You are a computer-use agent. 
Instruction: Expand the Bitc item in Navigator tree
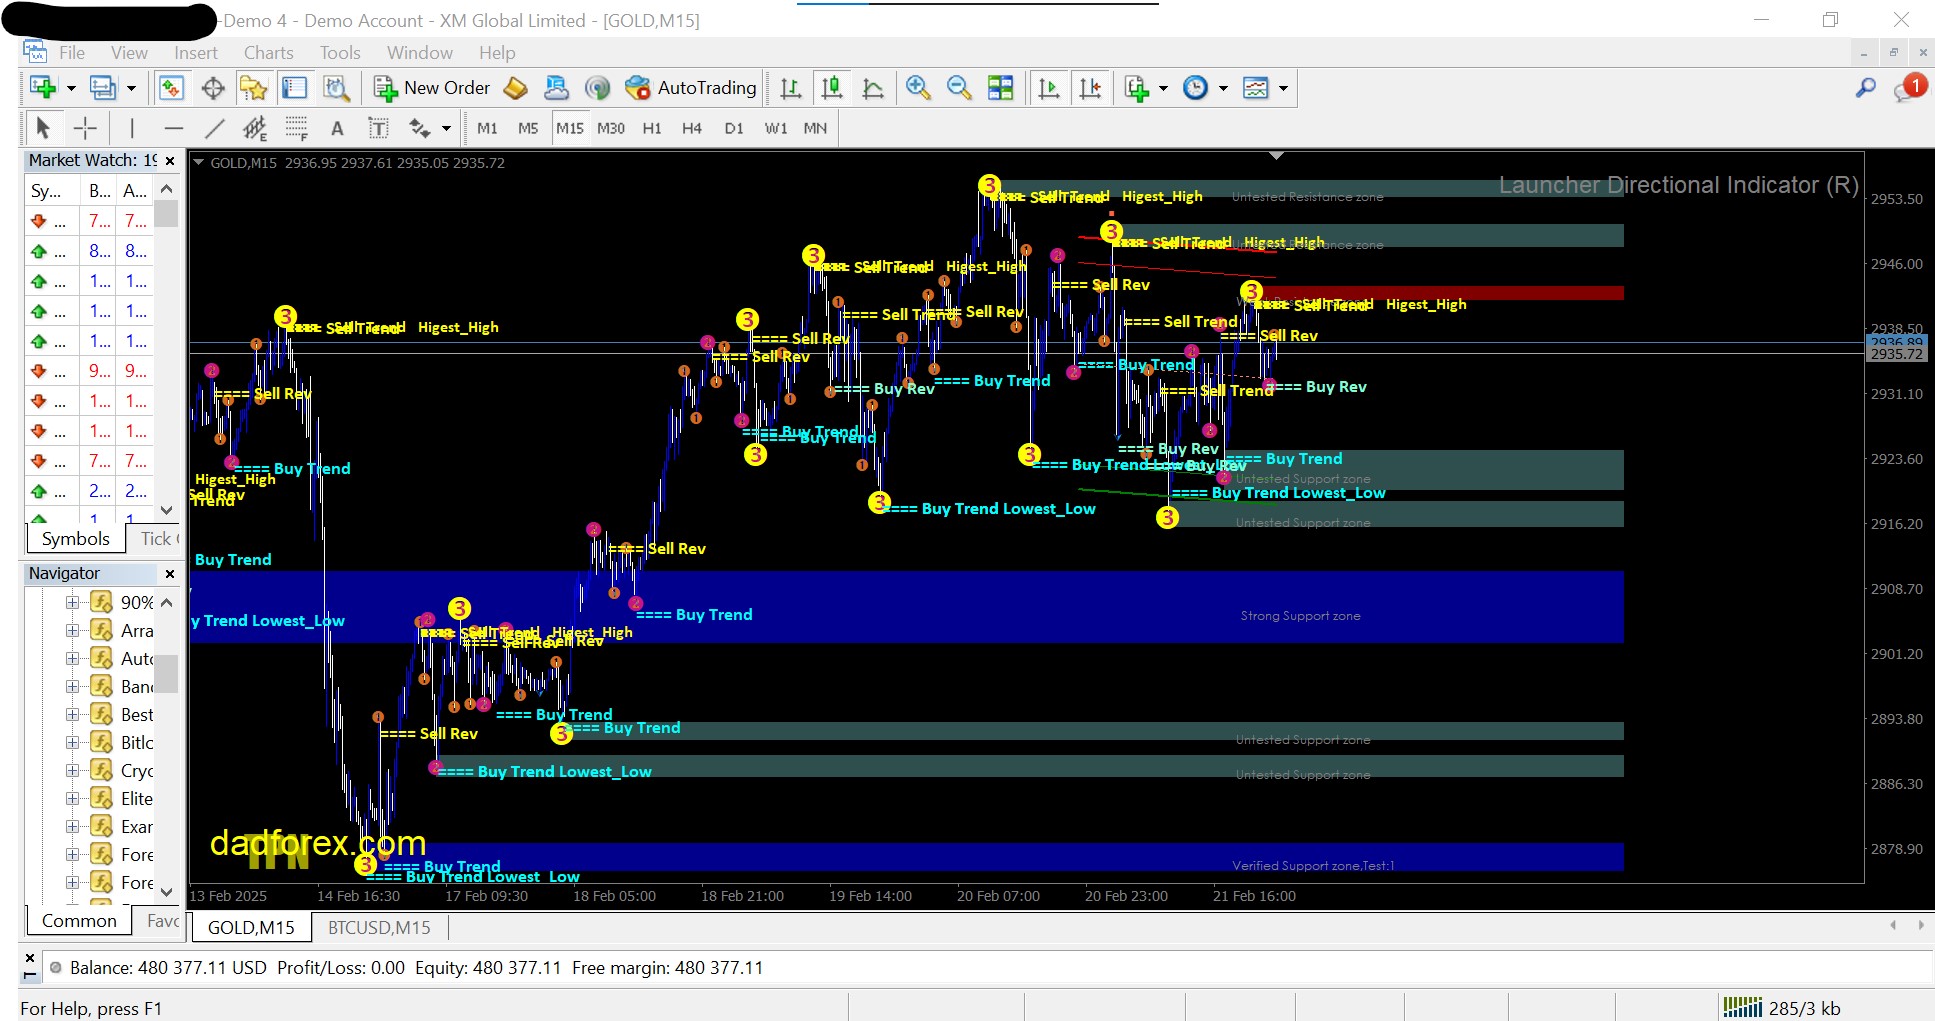(72, 743)
